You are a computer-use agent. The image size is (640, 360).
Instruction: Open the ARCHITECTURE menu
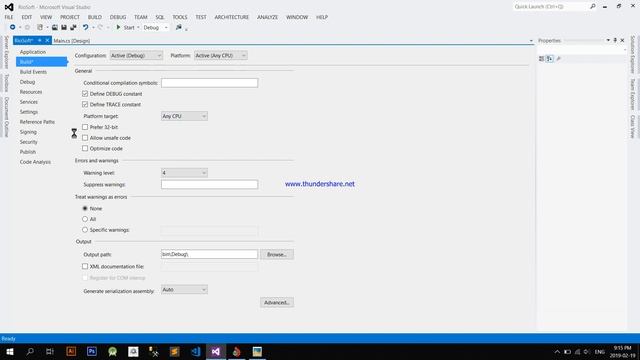tap(231, 17)
